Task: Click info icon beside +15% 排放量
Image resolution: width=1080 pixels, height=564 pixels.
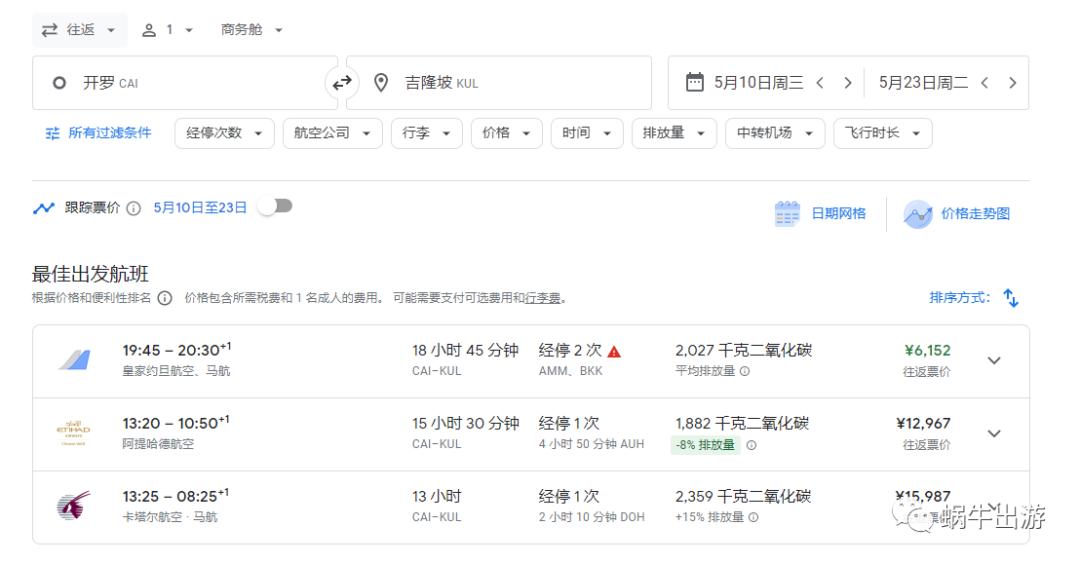Action: point(754,517)
